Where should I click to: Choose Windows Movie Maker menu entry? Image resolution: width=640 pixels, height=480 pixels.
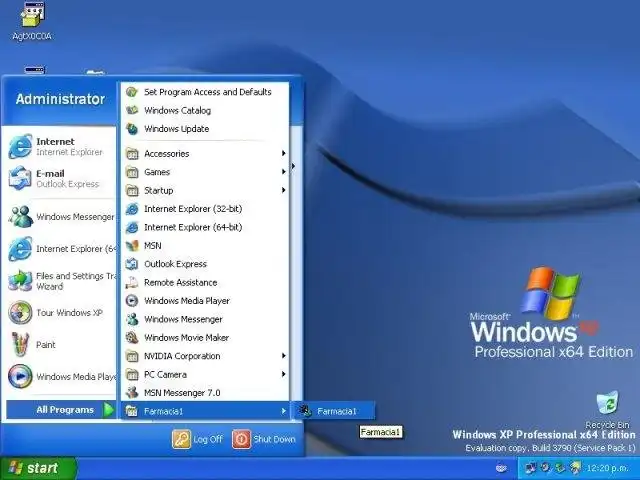[205, 338]
